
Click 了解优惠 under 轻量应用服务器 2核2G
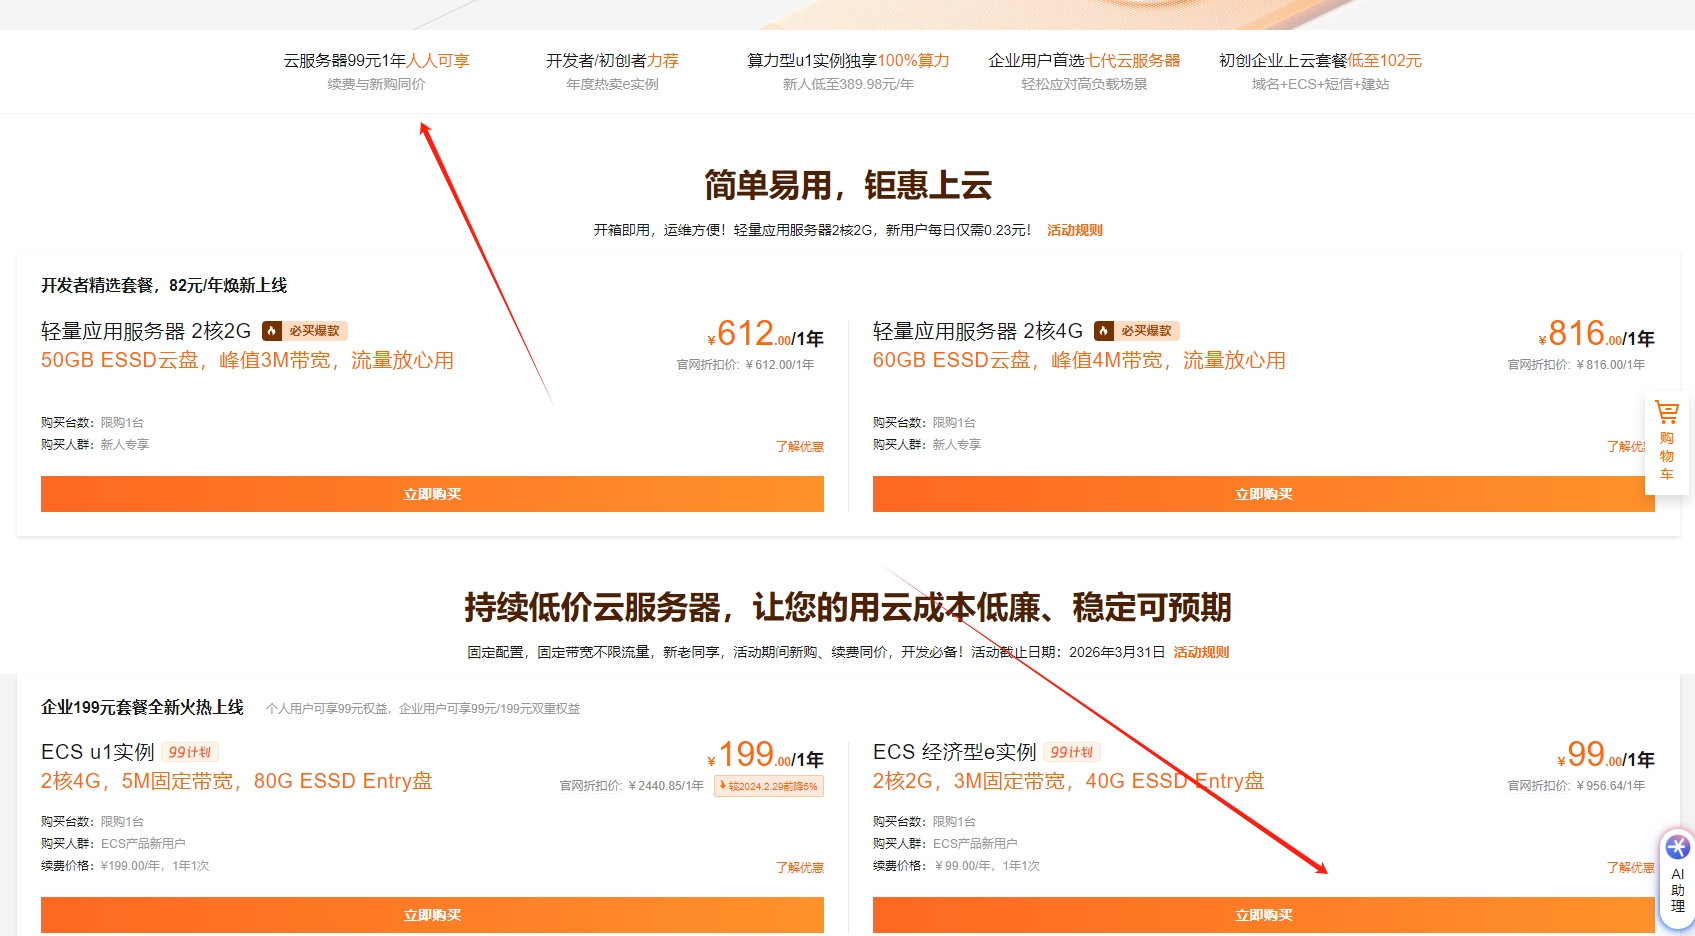click(798, 447)
